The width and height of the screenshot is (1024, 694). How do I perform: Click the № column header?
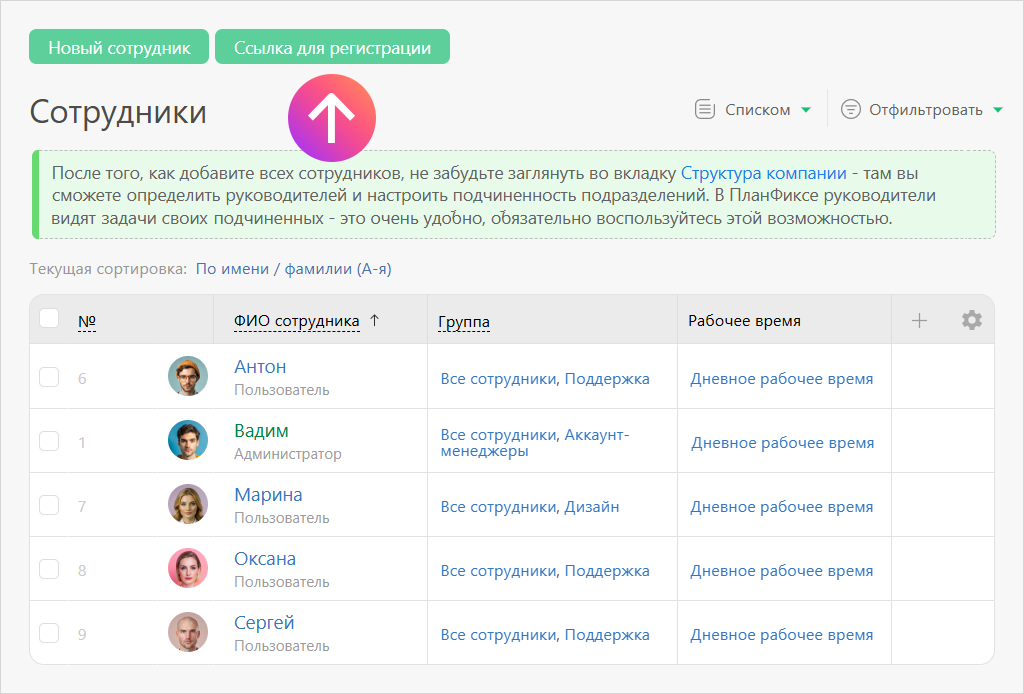tap(87, 321)
